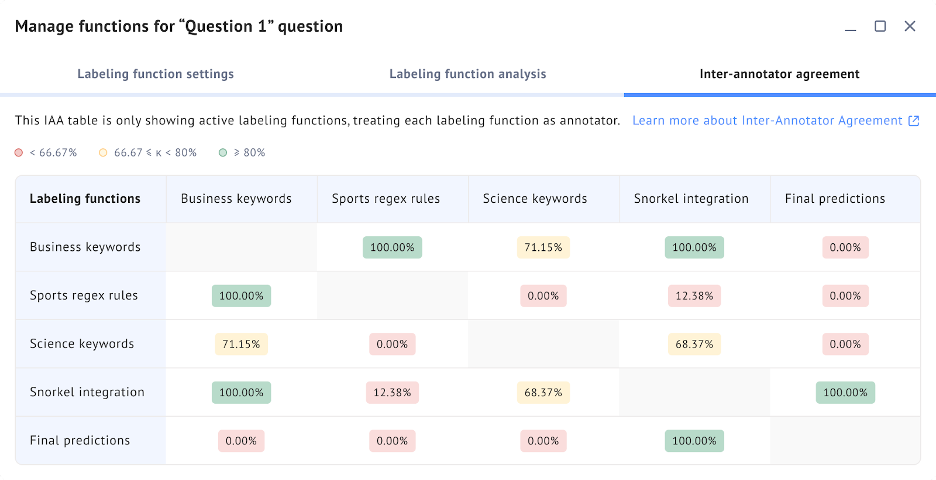Select the Snorkel integration row label
936x480 pixels.
(x=87, y=392)
